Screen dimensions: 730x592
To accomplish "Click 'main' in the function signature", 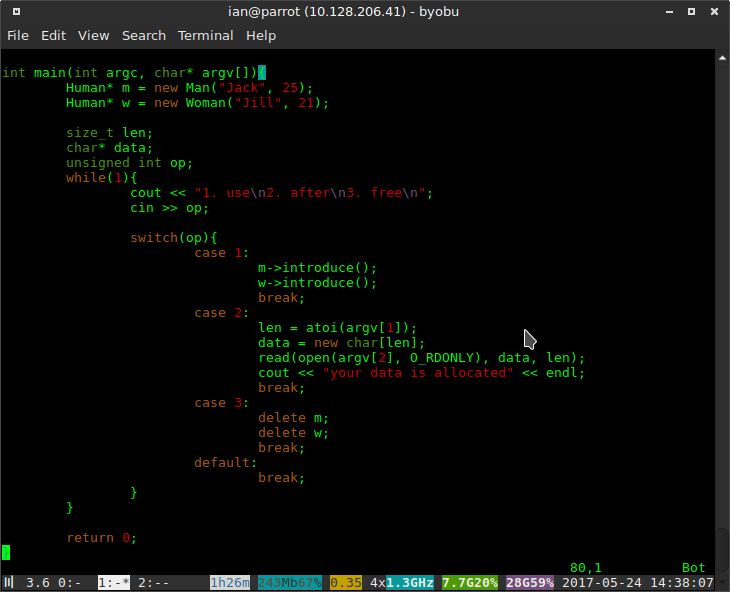I will (50, 73).
